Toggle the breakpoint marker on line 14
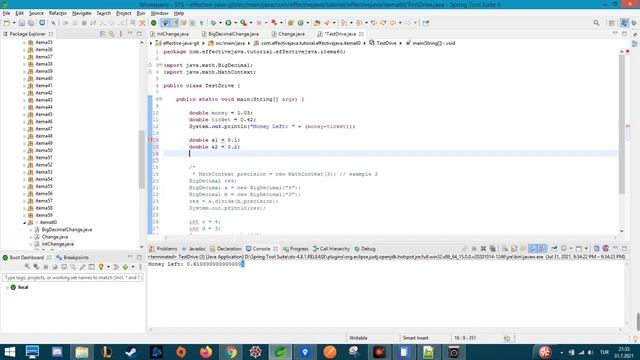 click(150, 140)
